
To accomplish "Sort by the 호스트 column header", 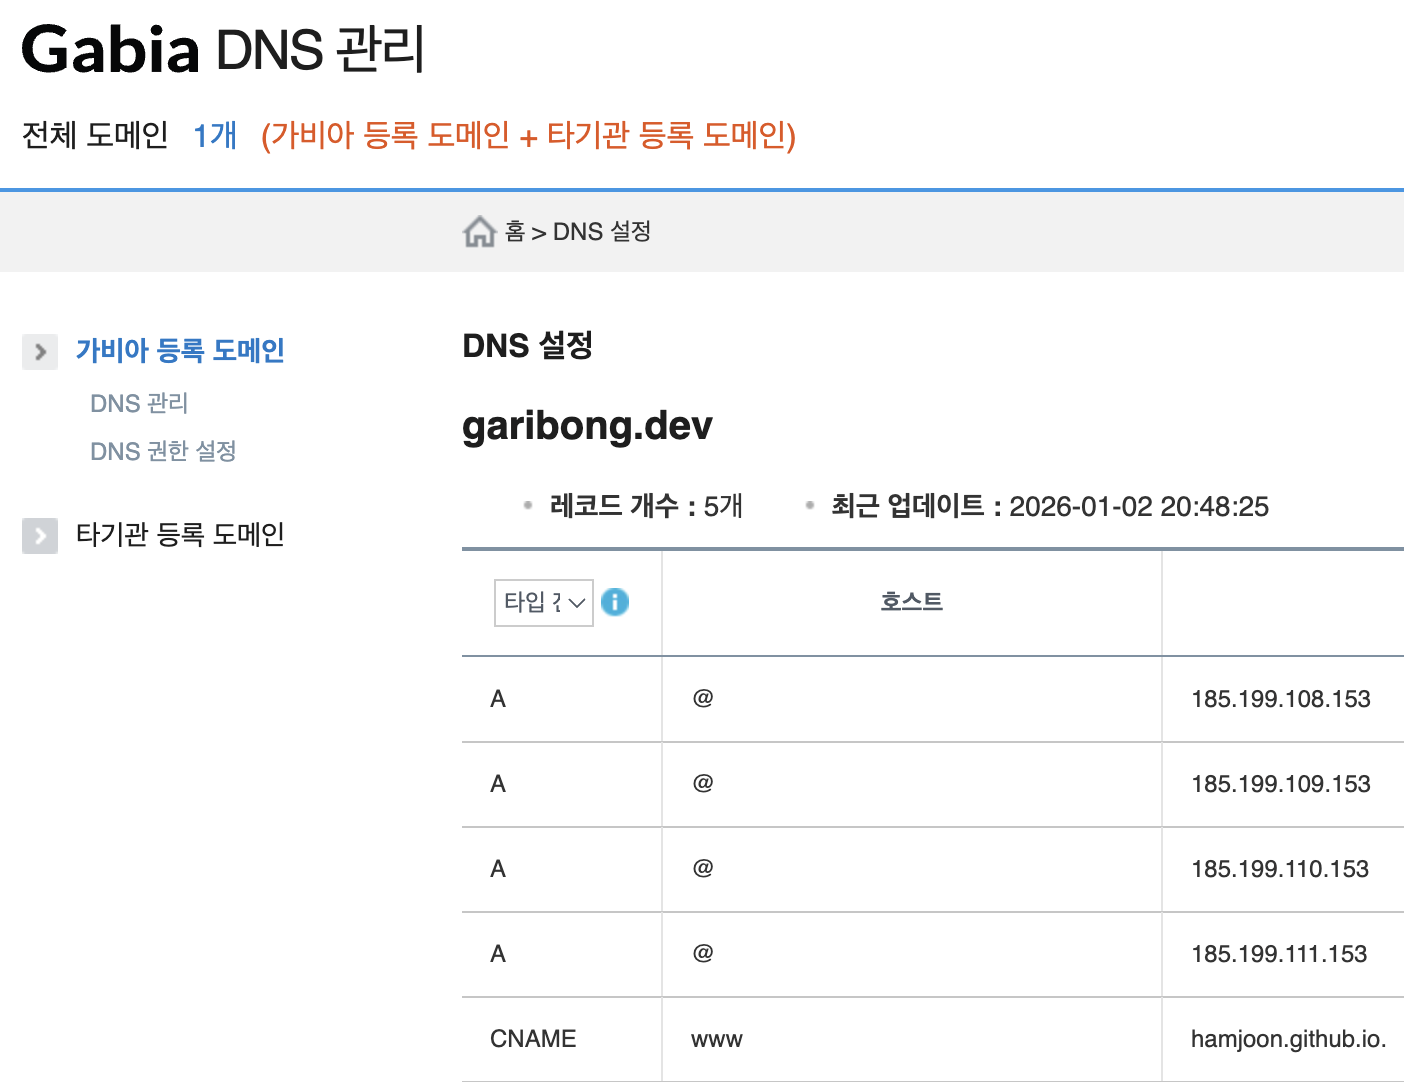I will [912, 601].
